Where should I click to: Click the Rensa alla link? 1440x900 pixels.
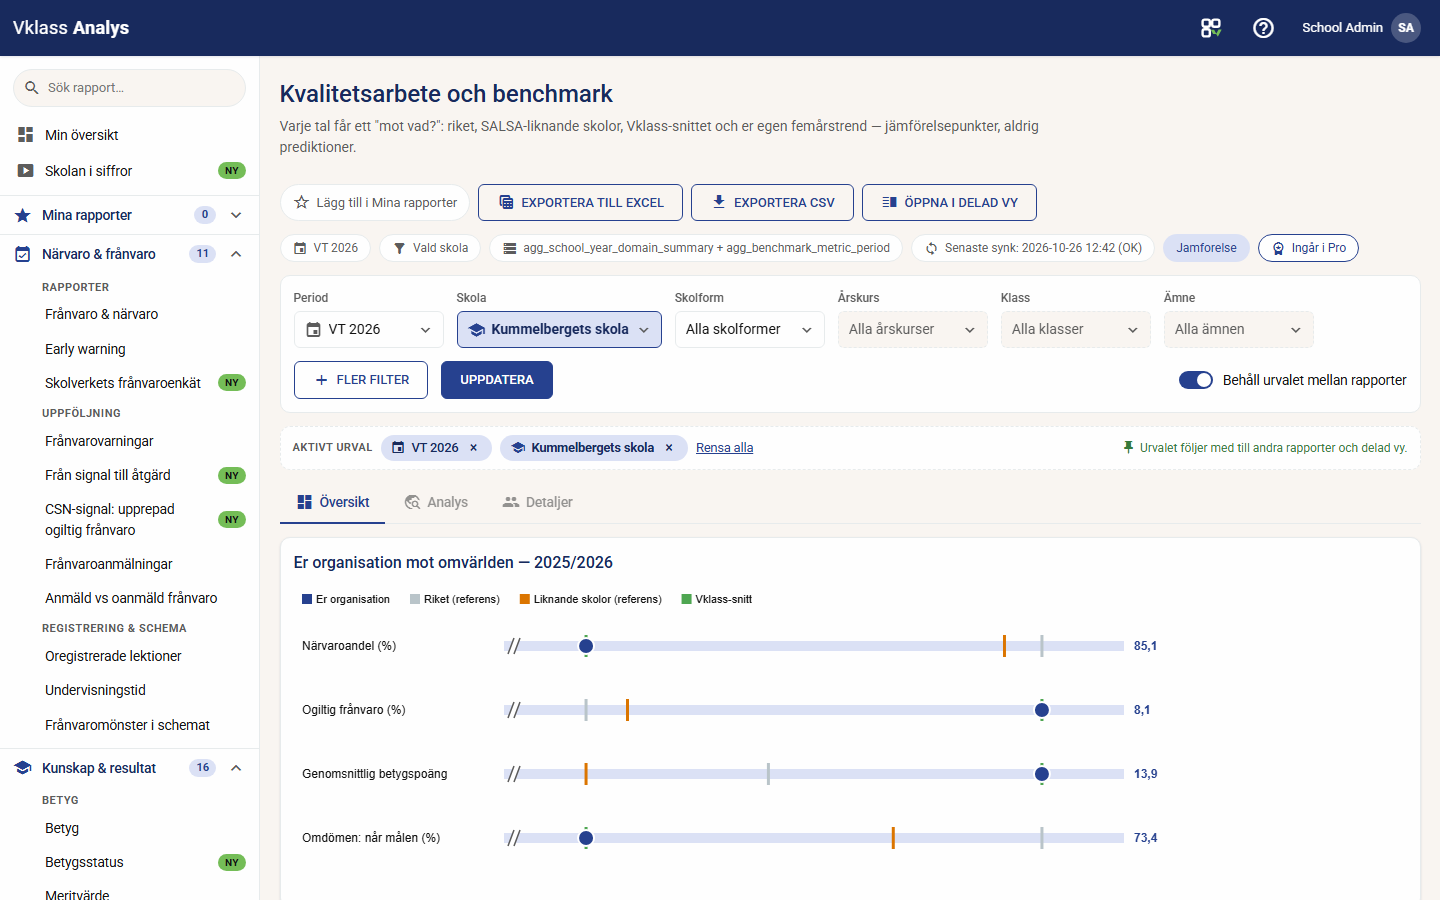tap(725, 448)
